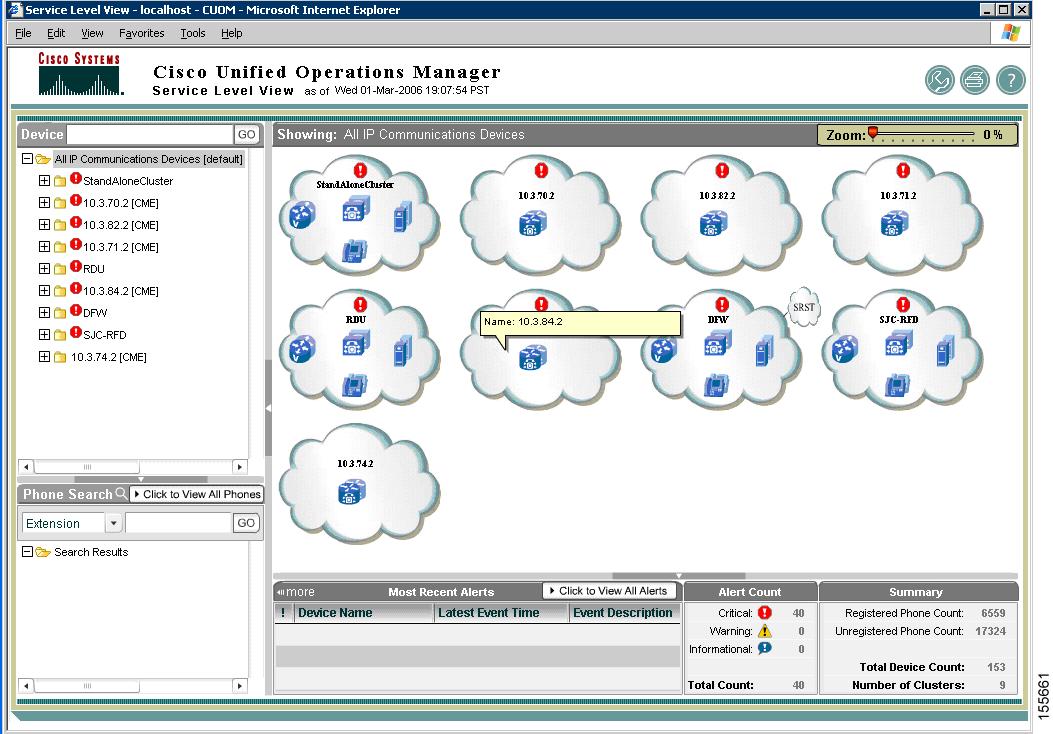Click router icon in StandAloneCluster cloud
Image resolution: width=1053 pixels, height=734 pixels.
pyautogui.click(x=302, y=214)
